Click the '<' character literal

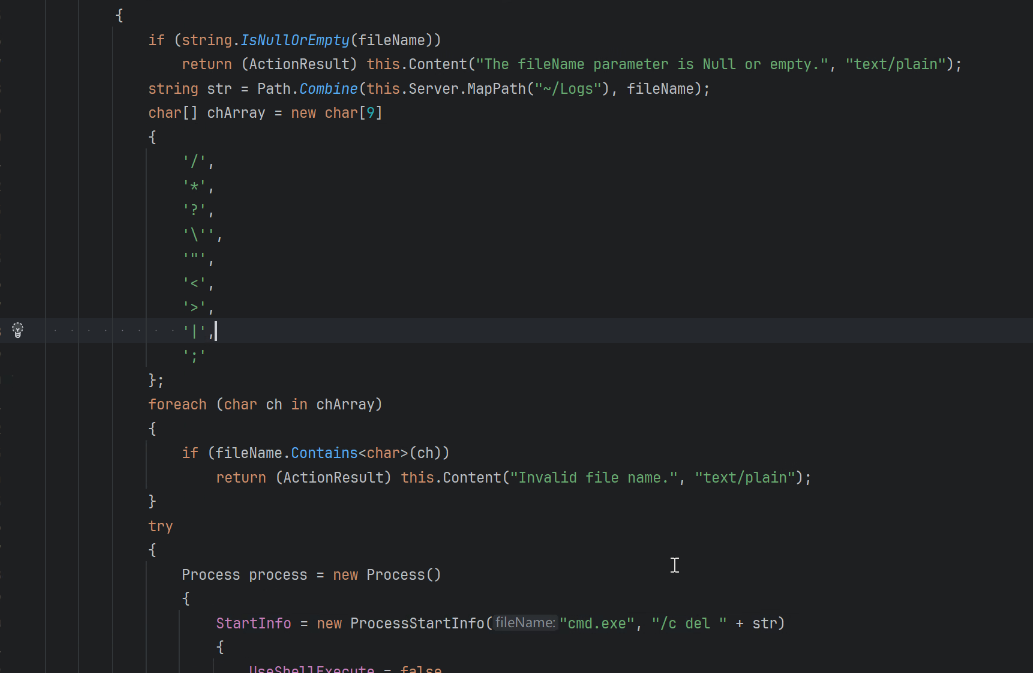tap(194, 284)
